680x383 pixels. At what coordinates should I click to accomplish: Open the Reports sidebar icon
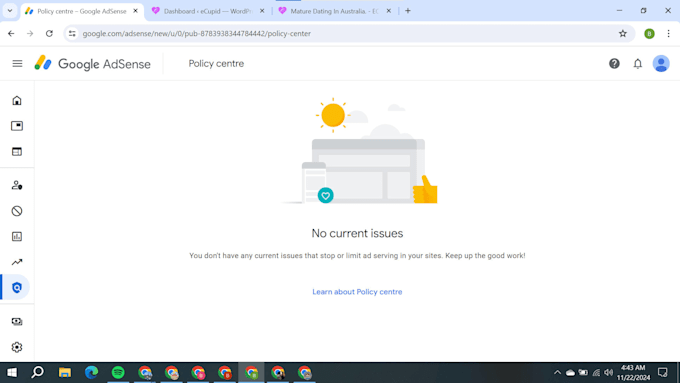(17, 236)
